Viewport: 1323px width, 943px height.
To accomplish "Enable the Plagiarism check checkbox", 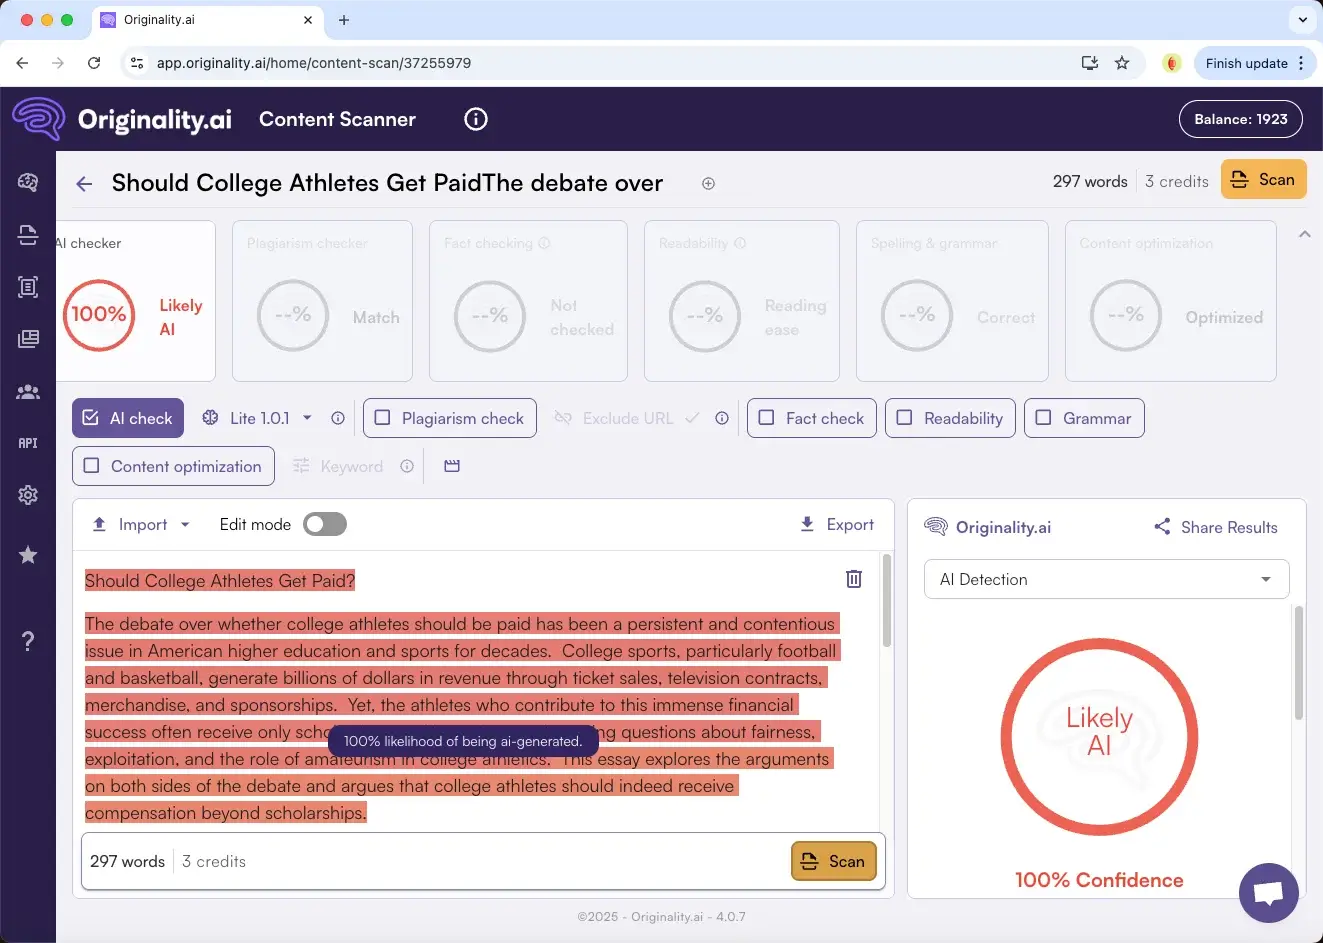I will pyautogui.click(x=382, y=418).
